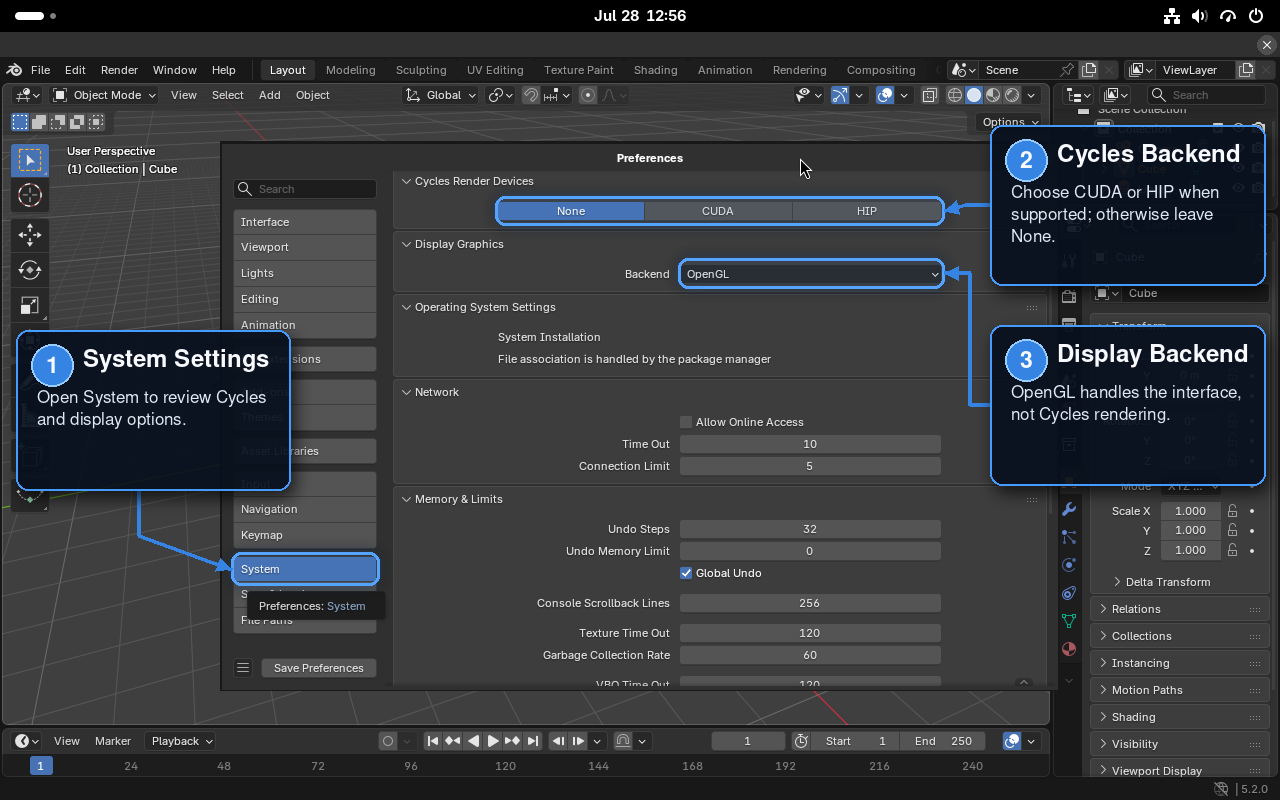Toggle use preview range clock icon
The image size is (1280, 800).
tap(801, 741)
